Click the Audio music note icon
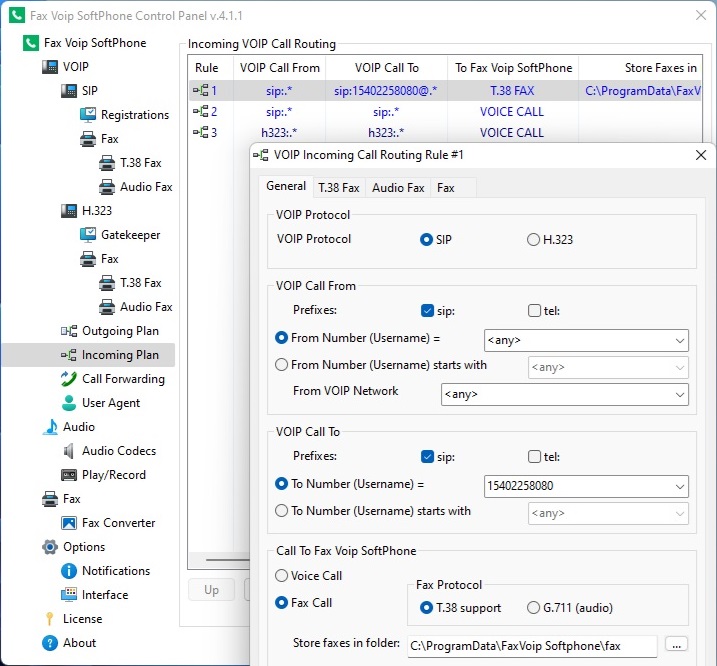717x666 pixels. point(50,427)
